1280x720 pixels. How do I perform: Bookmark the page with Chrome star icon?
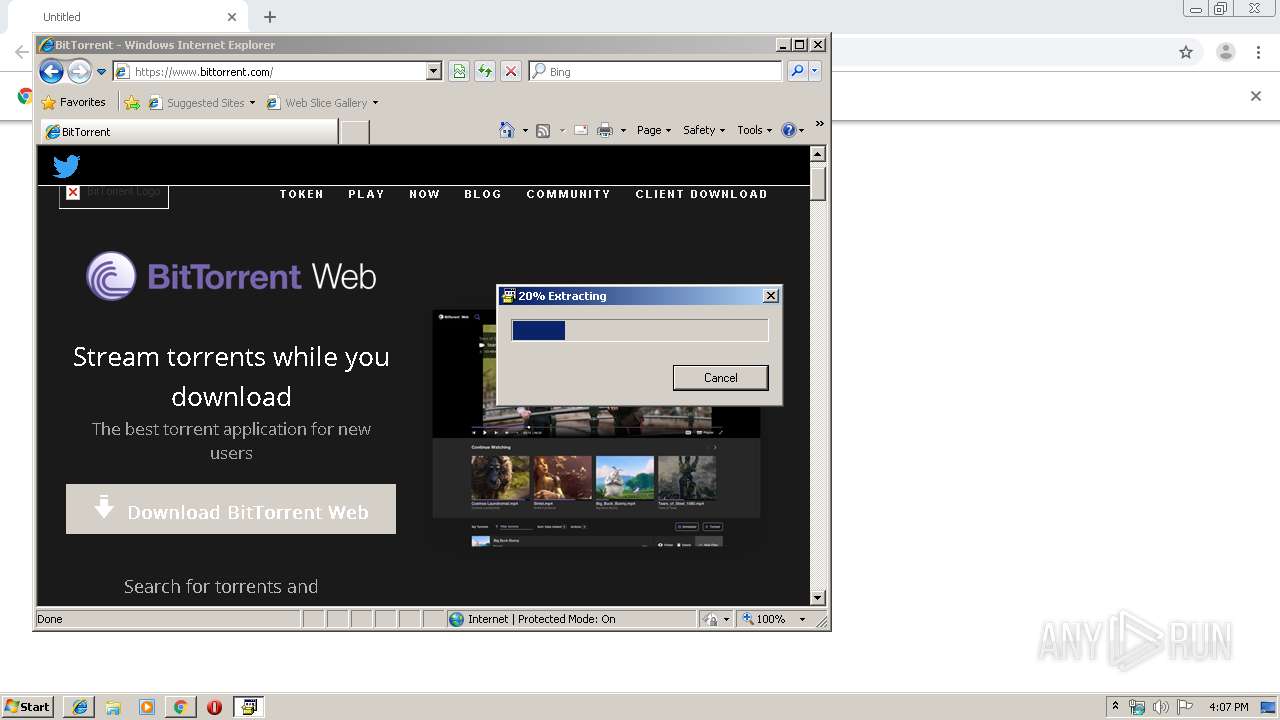point(1186,52)
